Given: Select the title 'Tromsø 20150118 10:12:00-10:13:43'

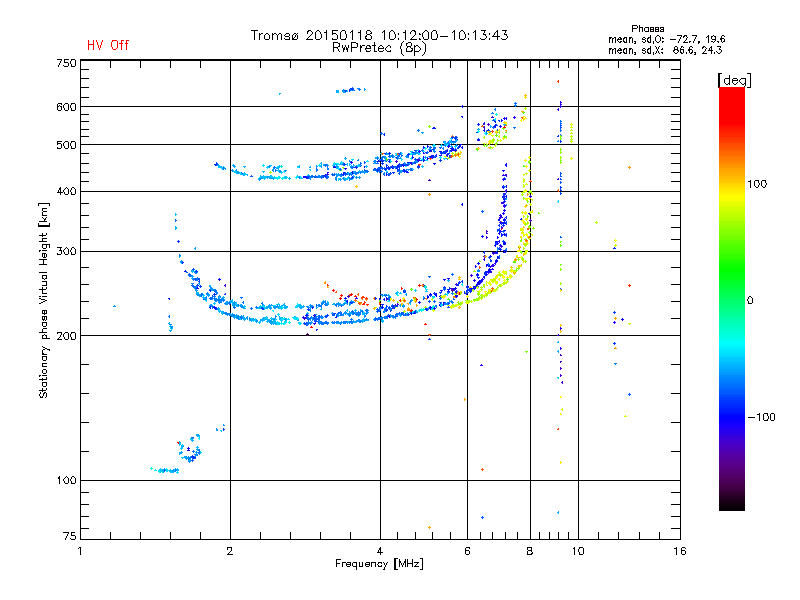Looking at the screenshot, I should click(379, 35).
